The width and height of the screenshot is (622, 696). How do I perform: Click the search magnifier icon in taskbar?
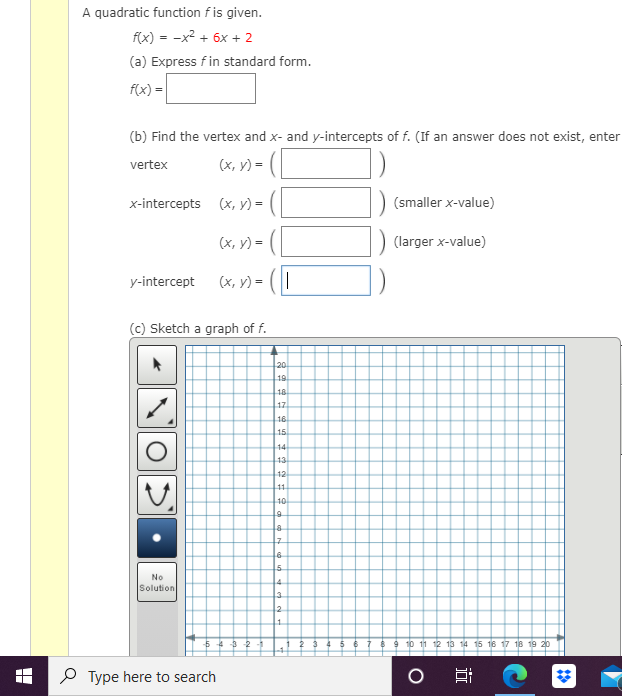point(68,676)
